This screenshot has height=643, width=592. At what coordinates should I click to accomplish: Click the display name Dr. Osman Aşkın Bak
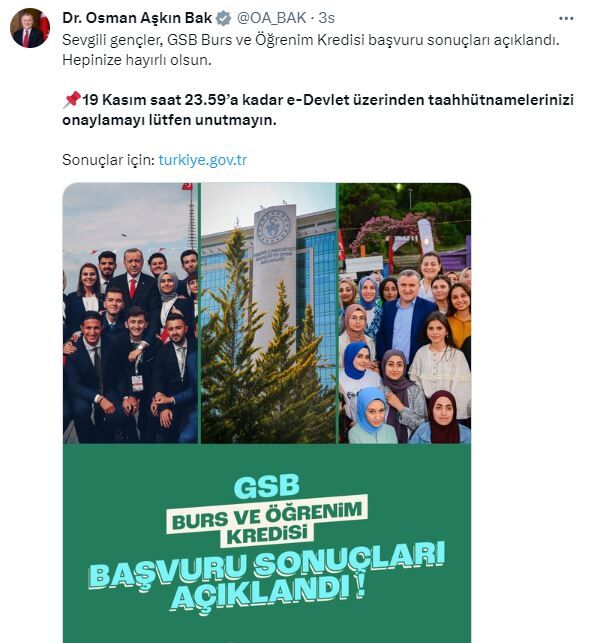137,18
